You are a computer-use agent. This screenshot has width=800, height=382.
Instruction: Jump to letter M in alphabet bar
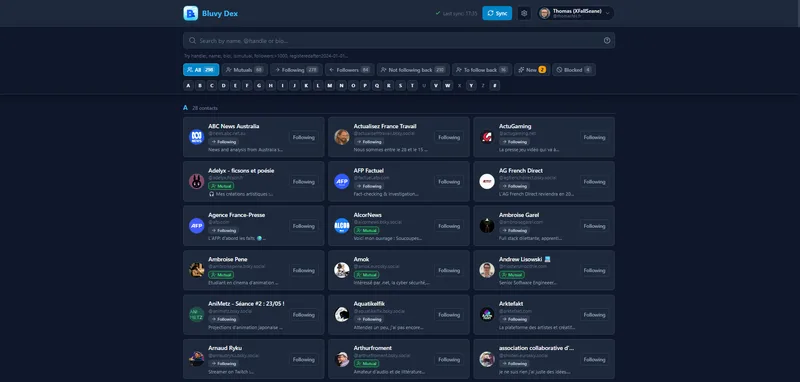pos(330,86)
